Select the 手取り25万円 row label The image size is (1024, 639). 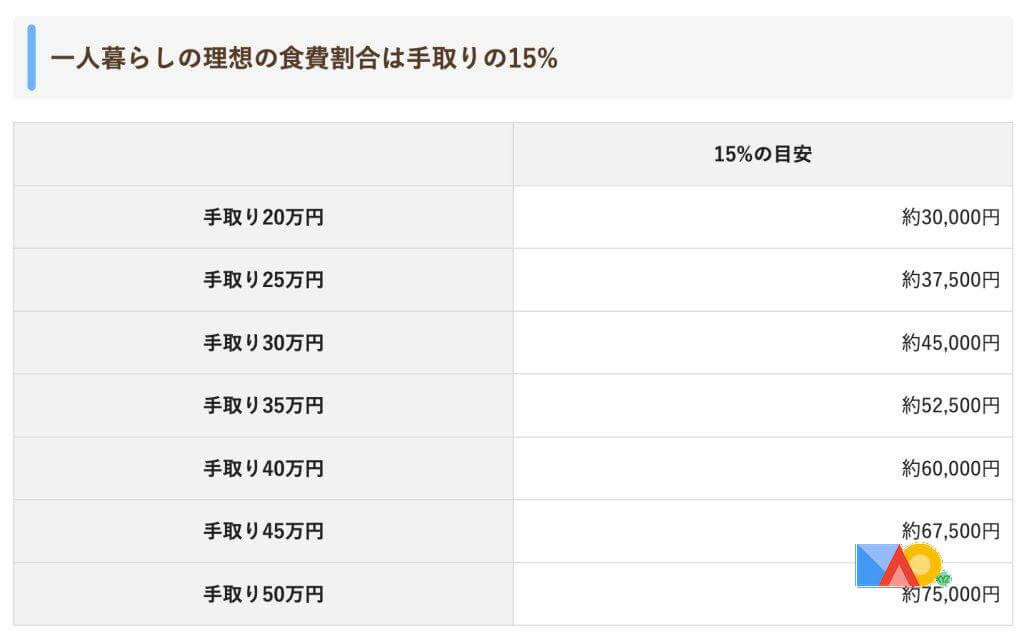pyautogui.click(x=263, y=280)
